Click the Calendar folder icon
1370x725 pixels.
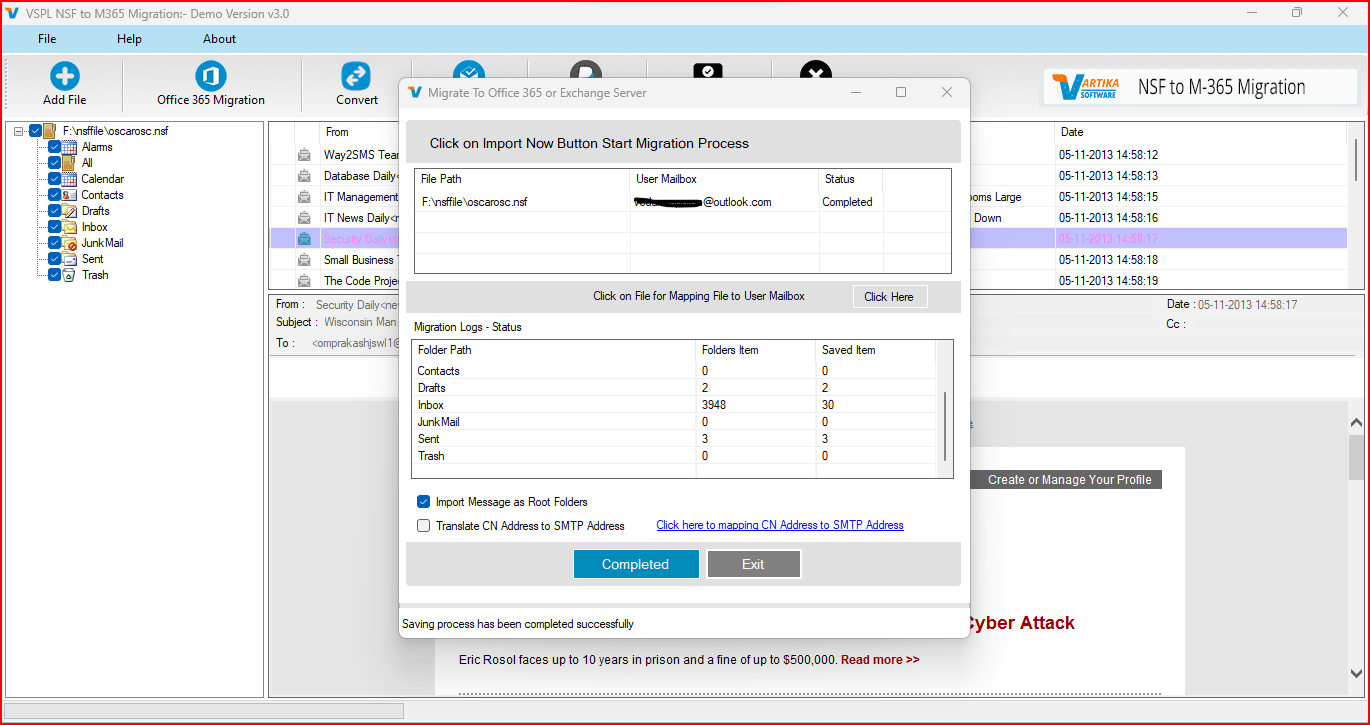click(x=70, y=179)
